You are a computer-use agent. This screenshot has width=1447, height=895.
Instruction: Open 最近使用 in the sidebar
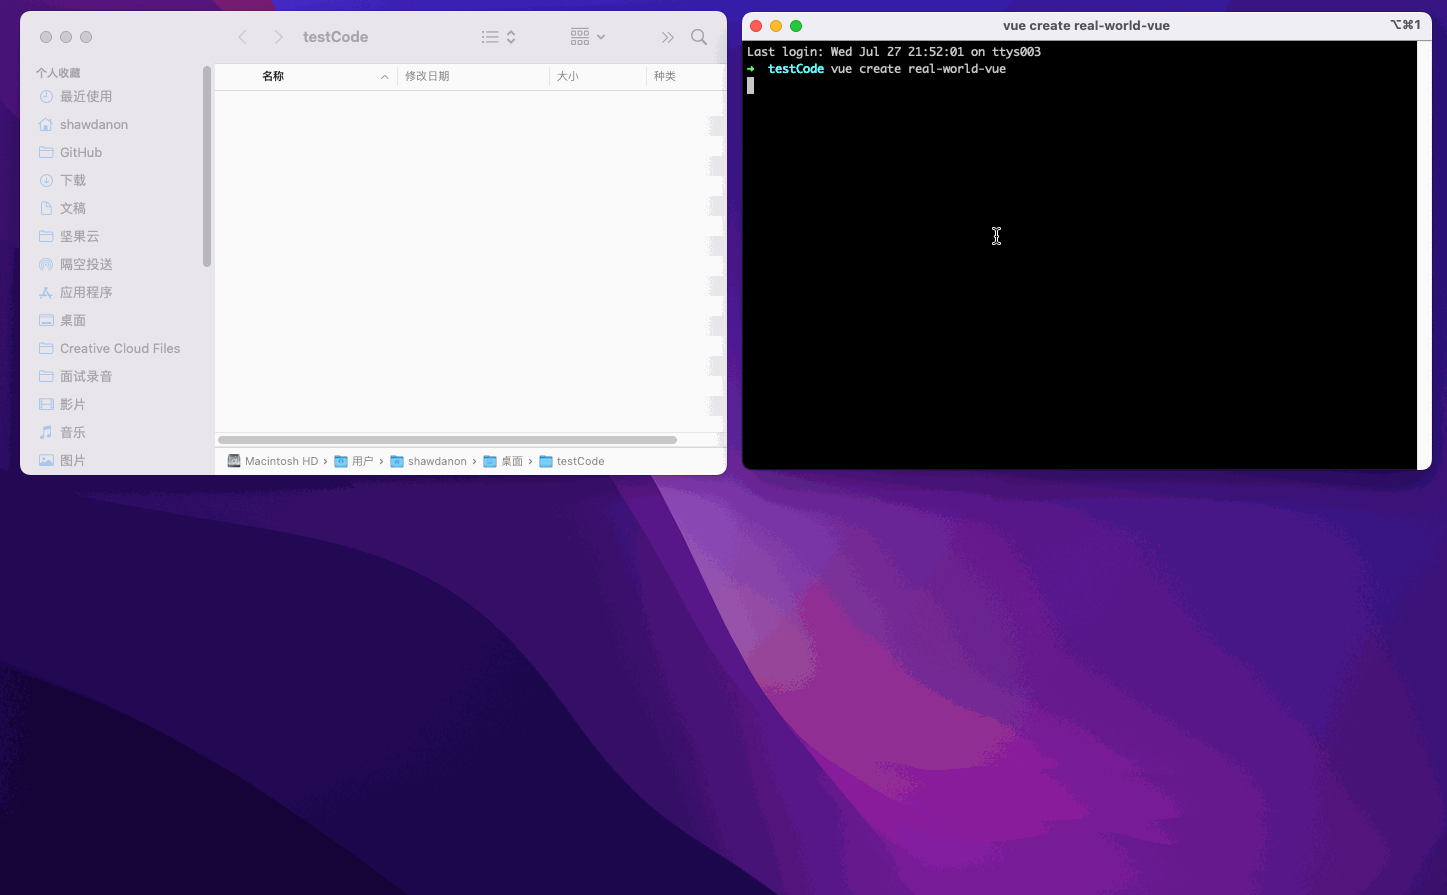[86, 96]
